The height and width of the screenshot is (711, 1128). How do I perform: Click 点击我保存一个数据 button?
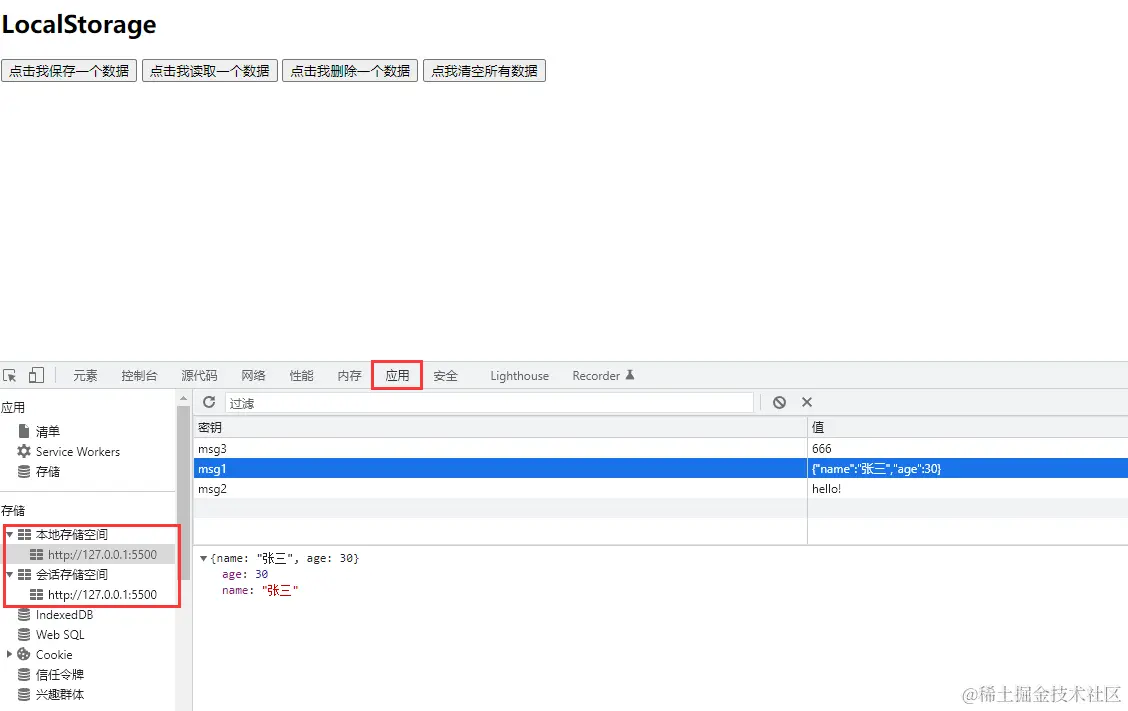pyautogui.click(x=69, y=71)
